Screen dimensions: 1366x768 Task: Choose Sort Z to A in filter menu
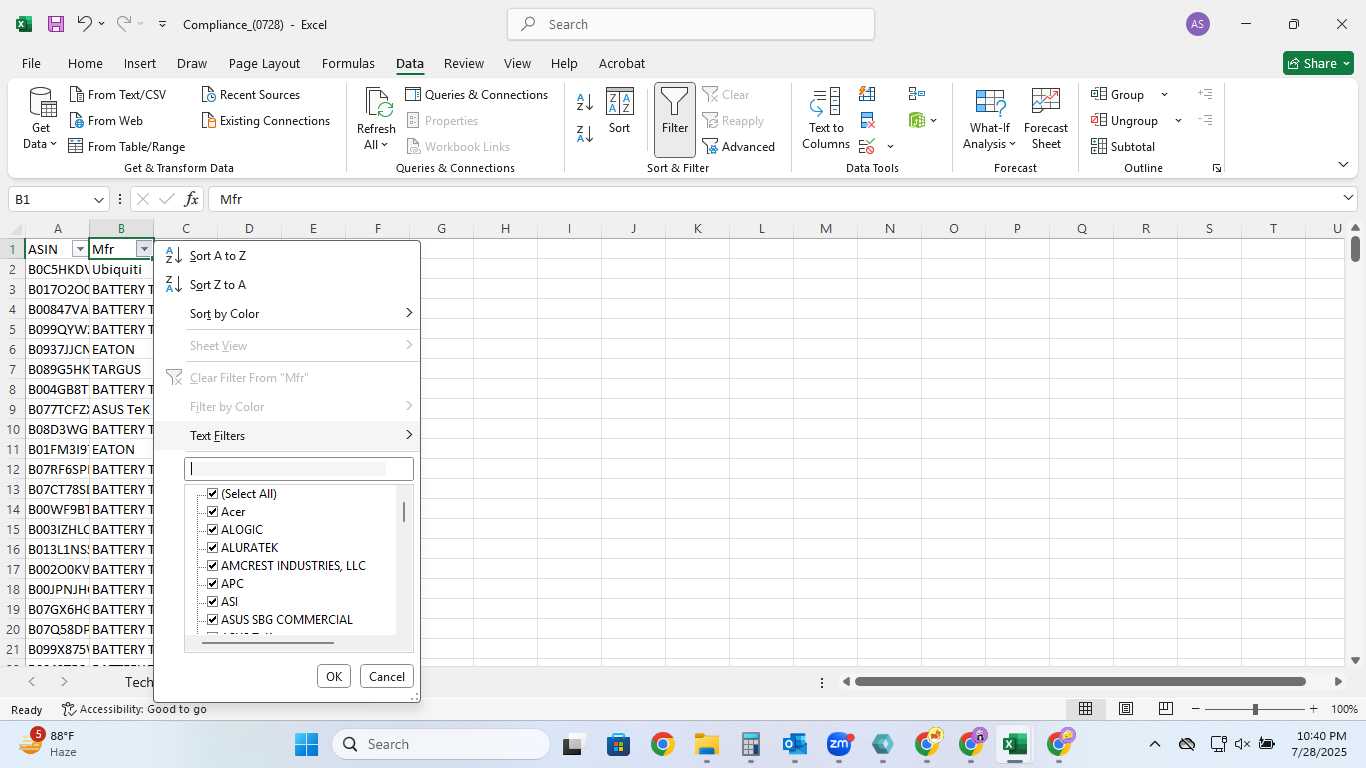[x=287, y=285]
